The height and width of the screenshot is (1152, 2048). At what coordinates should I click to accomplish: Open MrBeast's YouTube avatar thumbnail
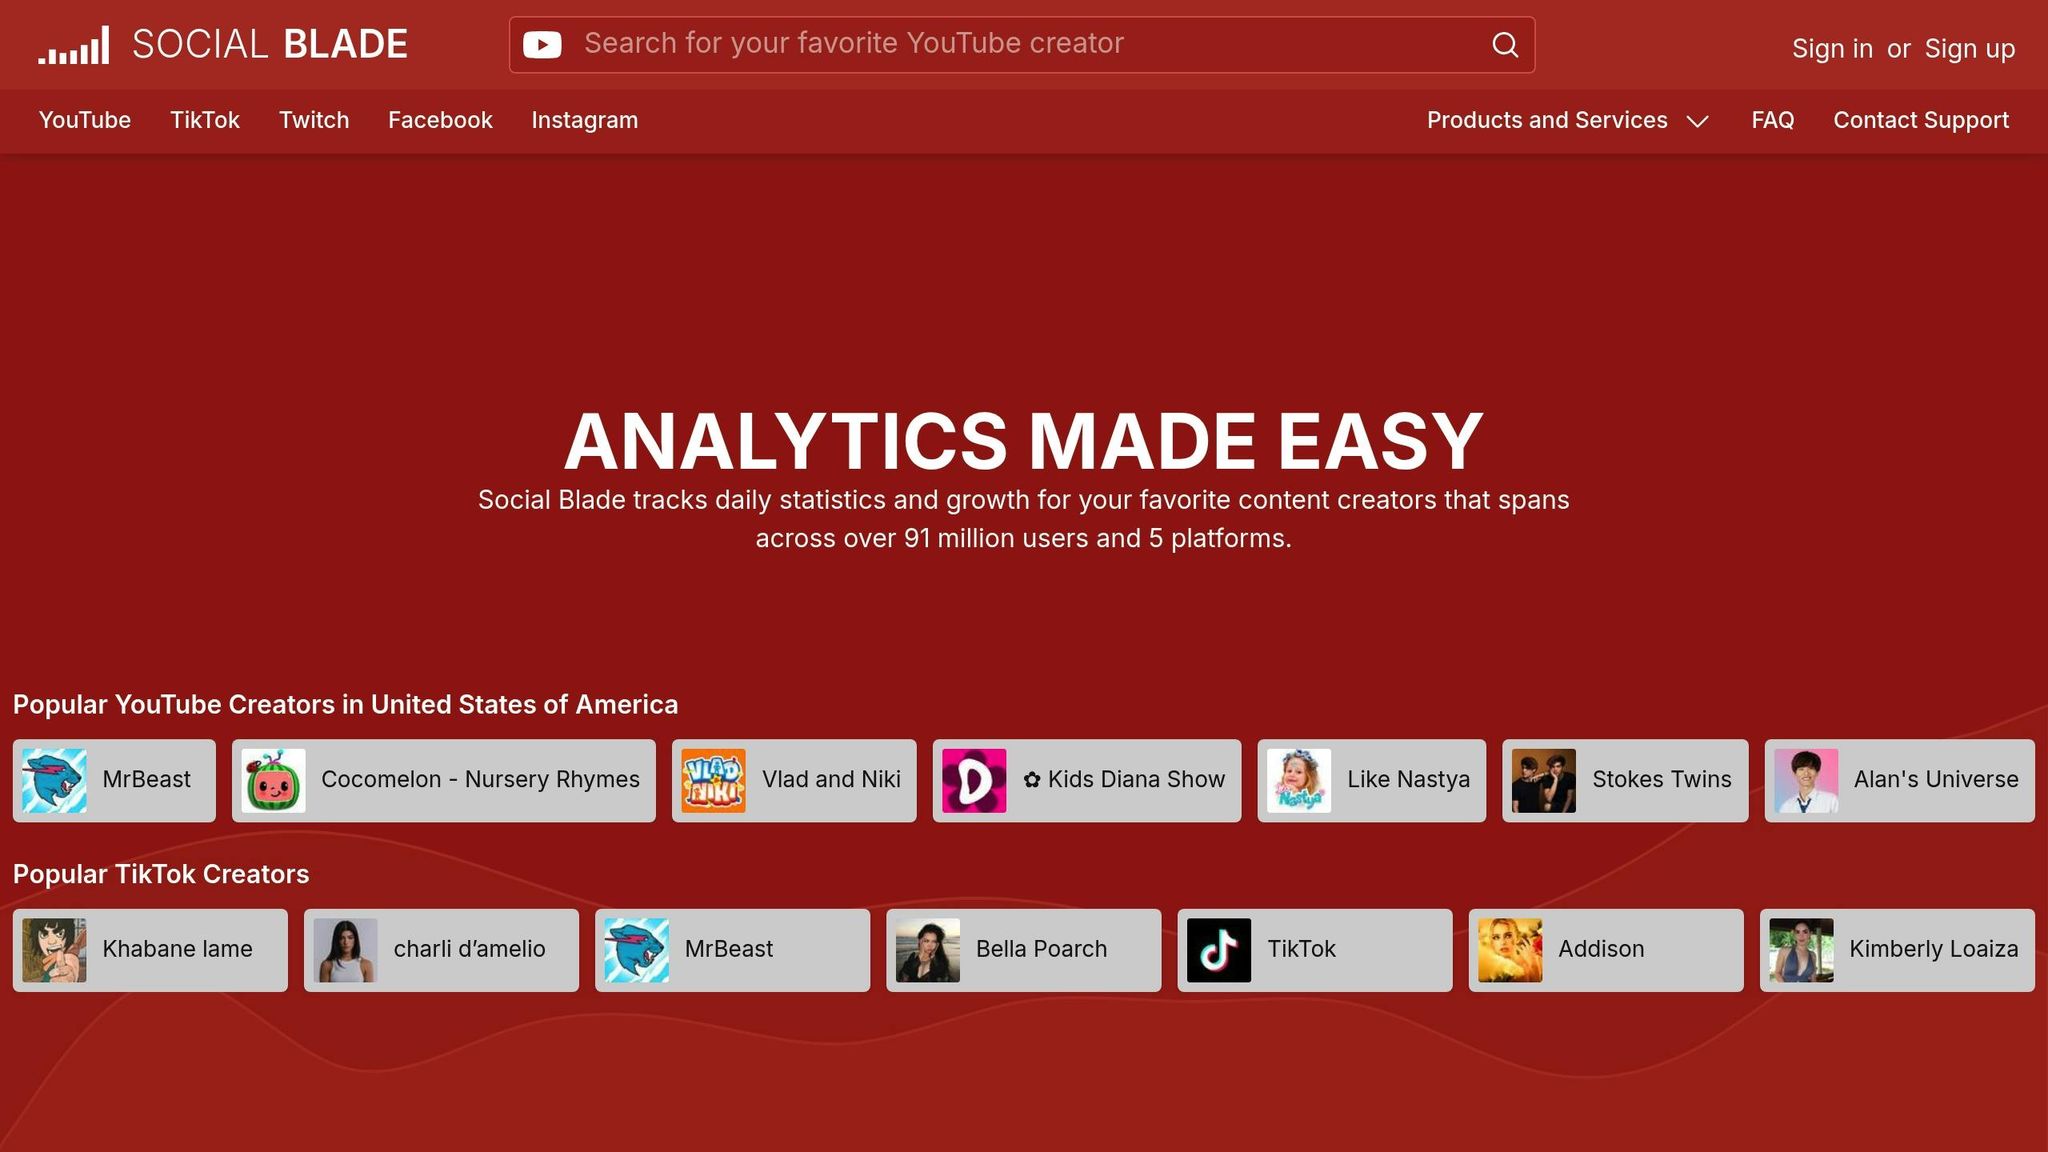tap(54, 780)
